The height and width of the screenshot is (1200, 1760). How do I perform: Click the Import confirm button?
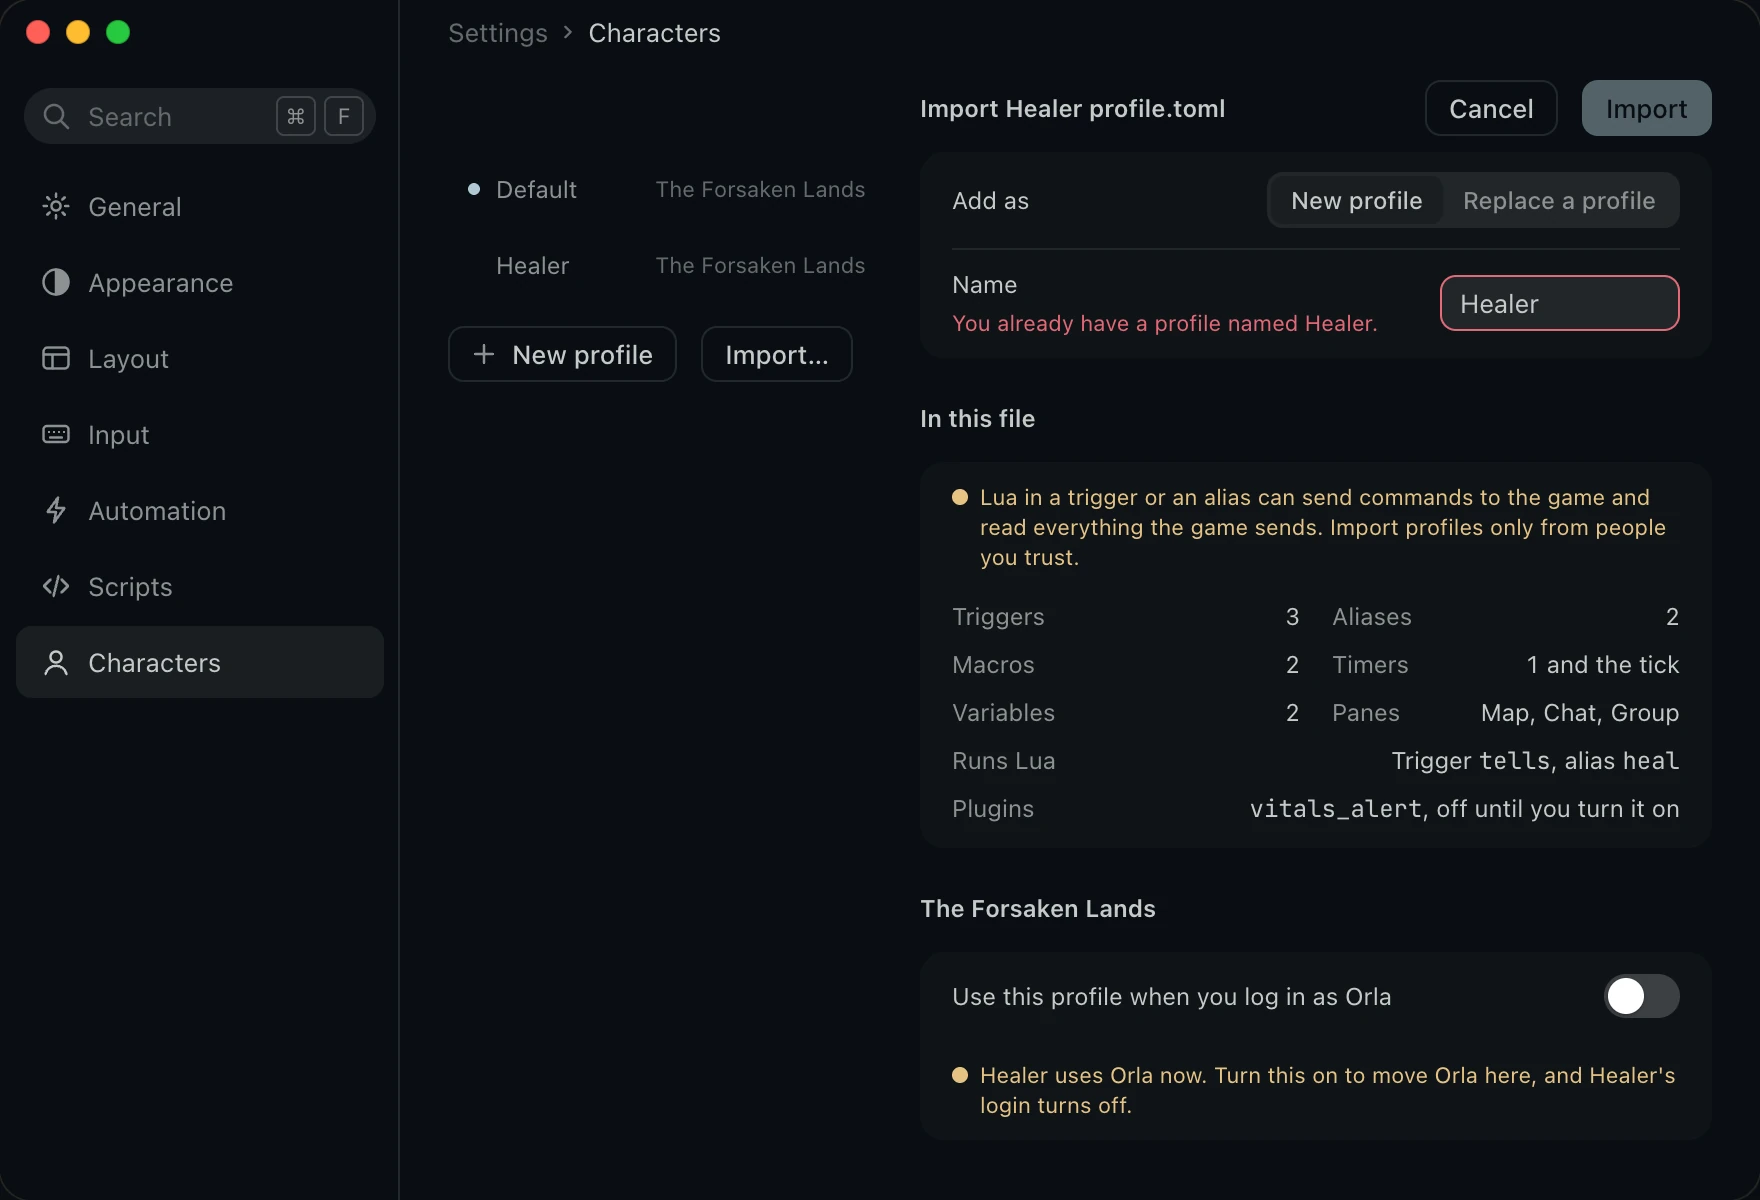point(1646,108)
